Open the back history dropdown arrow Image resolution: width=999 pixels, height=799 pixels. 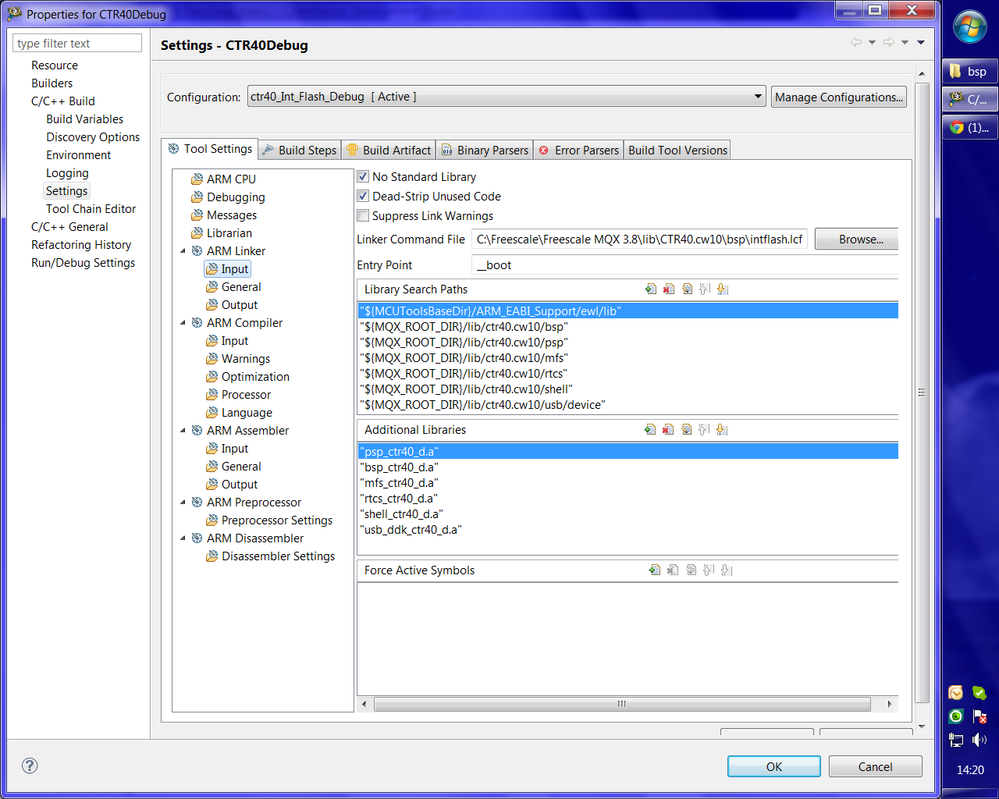(872, 43)
